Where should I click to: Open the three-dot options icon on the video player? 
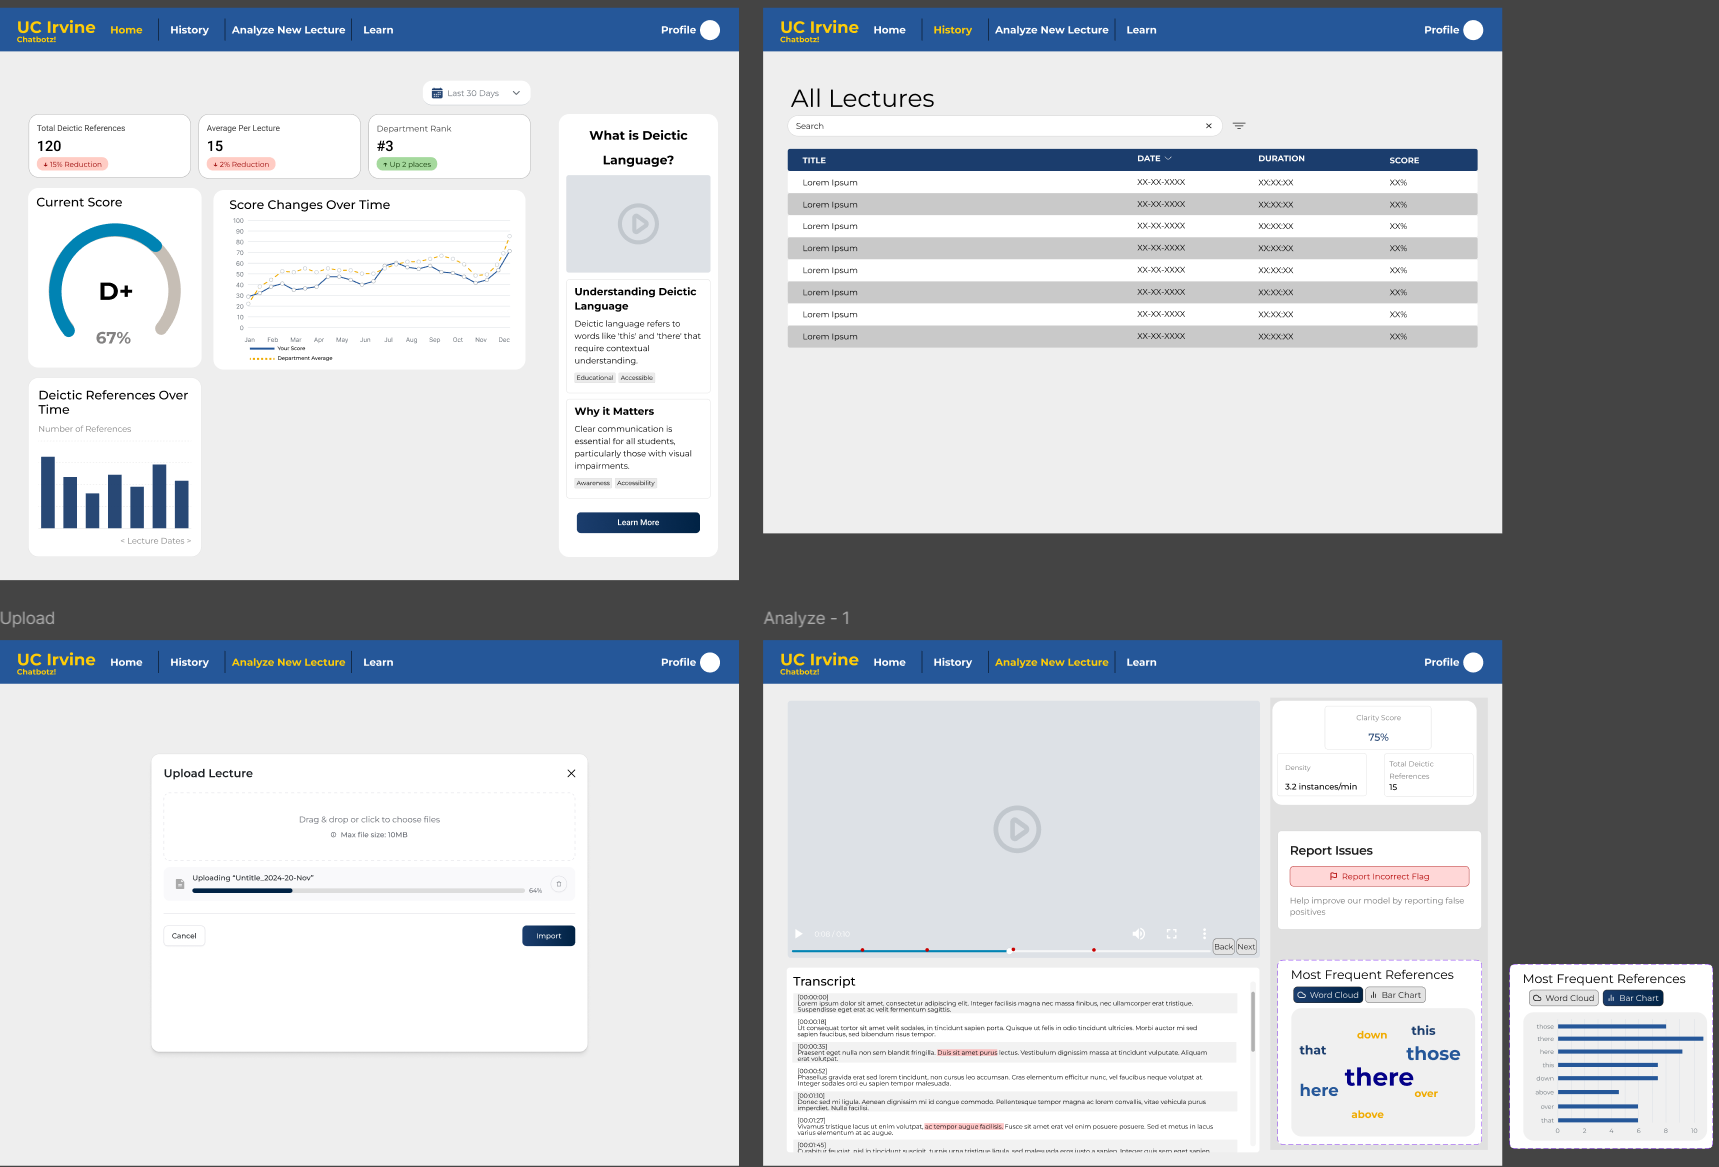pos(1203,933)
